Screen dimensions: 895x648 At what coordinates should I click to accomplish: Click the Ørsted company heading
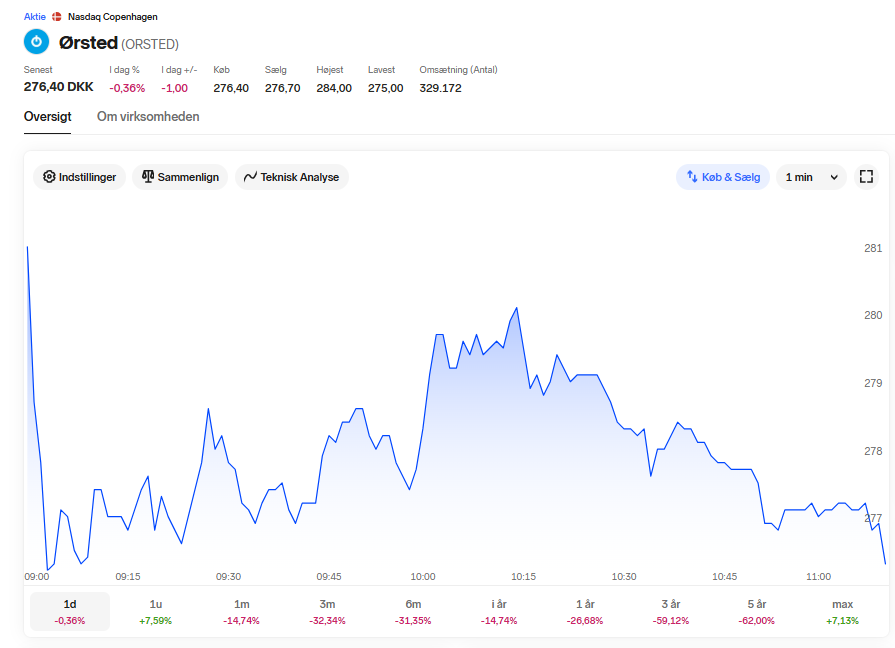pos(88,43)
